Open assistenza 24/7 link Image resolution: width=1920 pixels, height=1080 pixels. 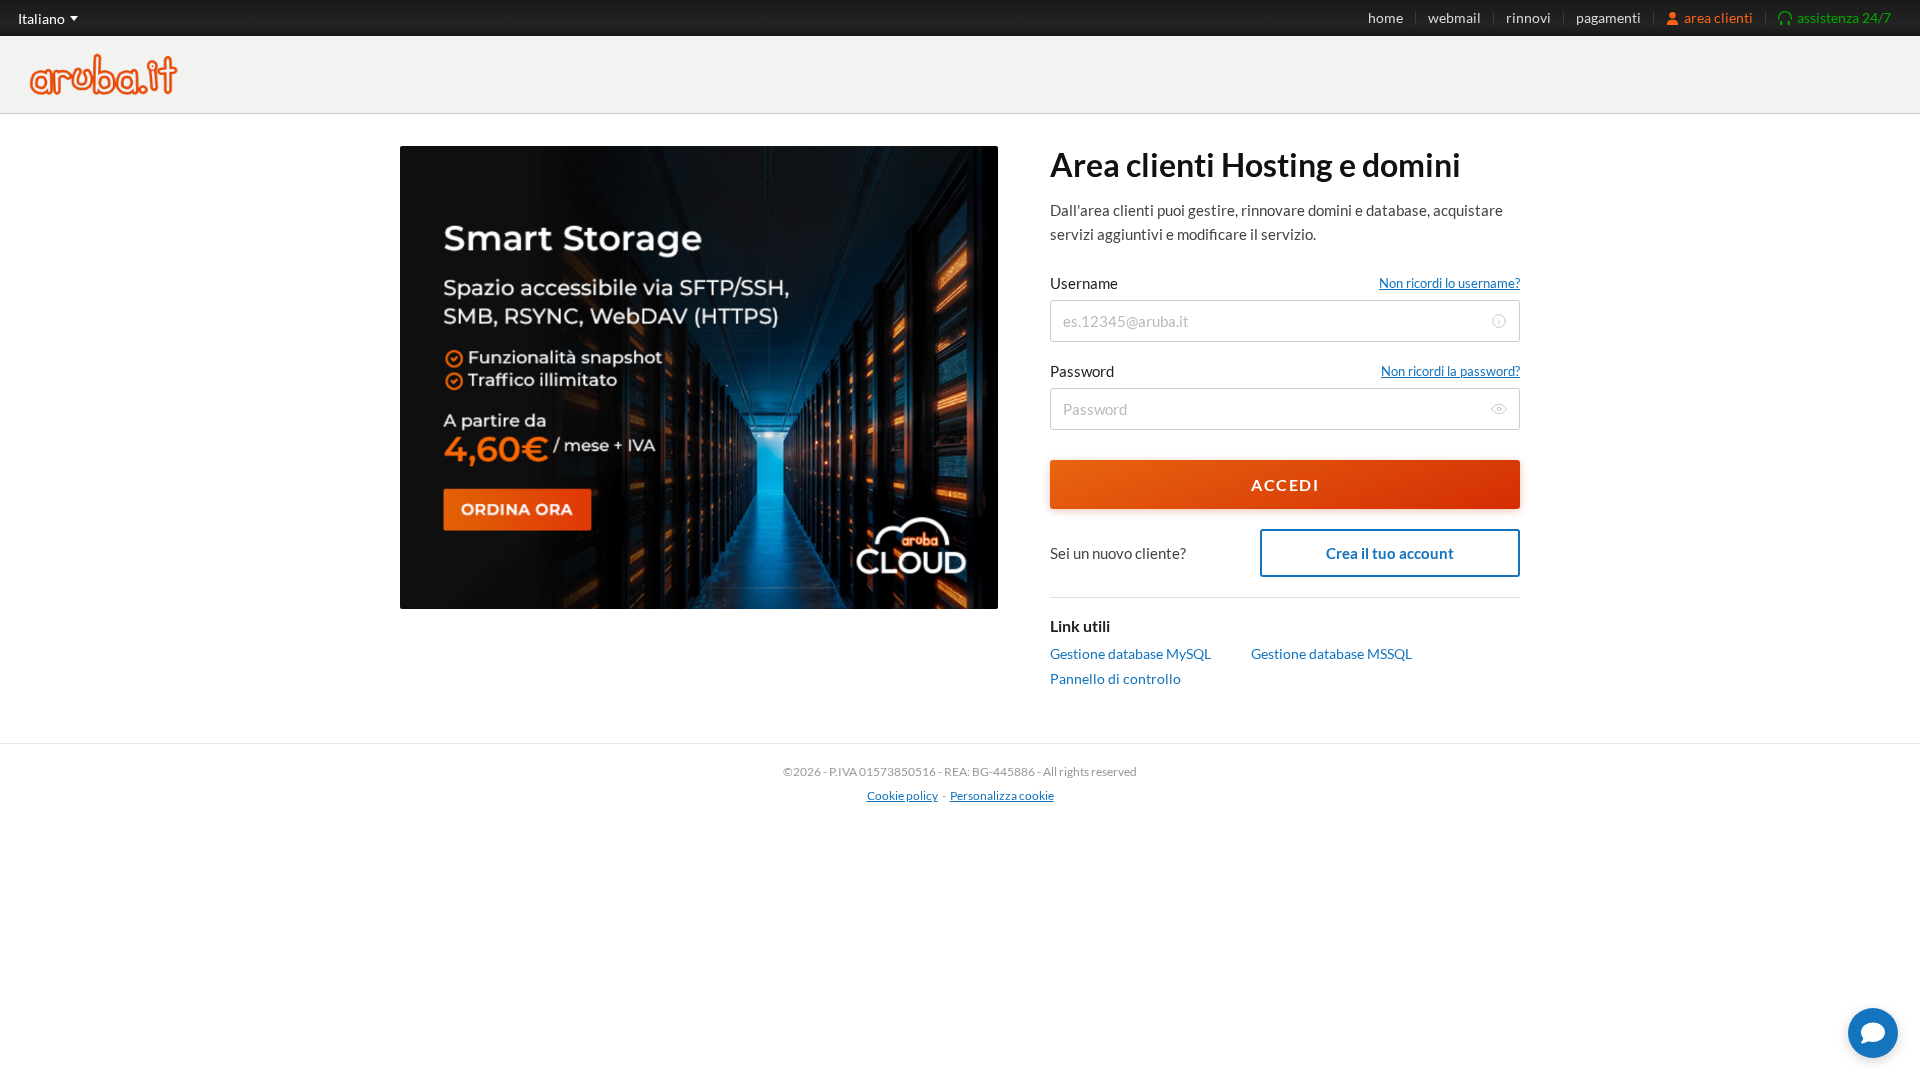click(1834, 18)
